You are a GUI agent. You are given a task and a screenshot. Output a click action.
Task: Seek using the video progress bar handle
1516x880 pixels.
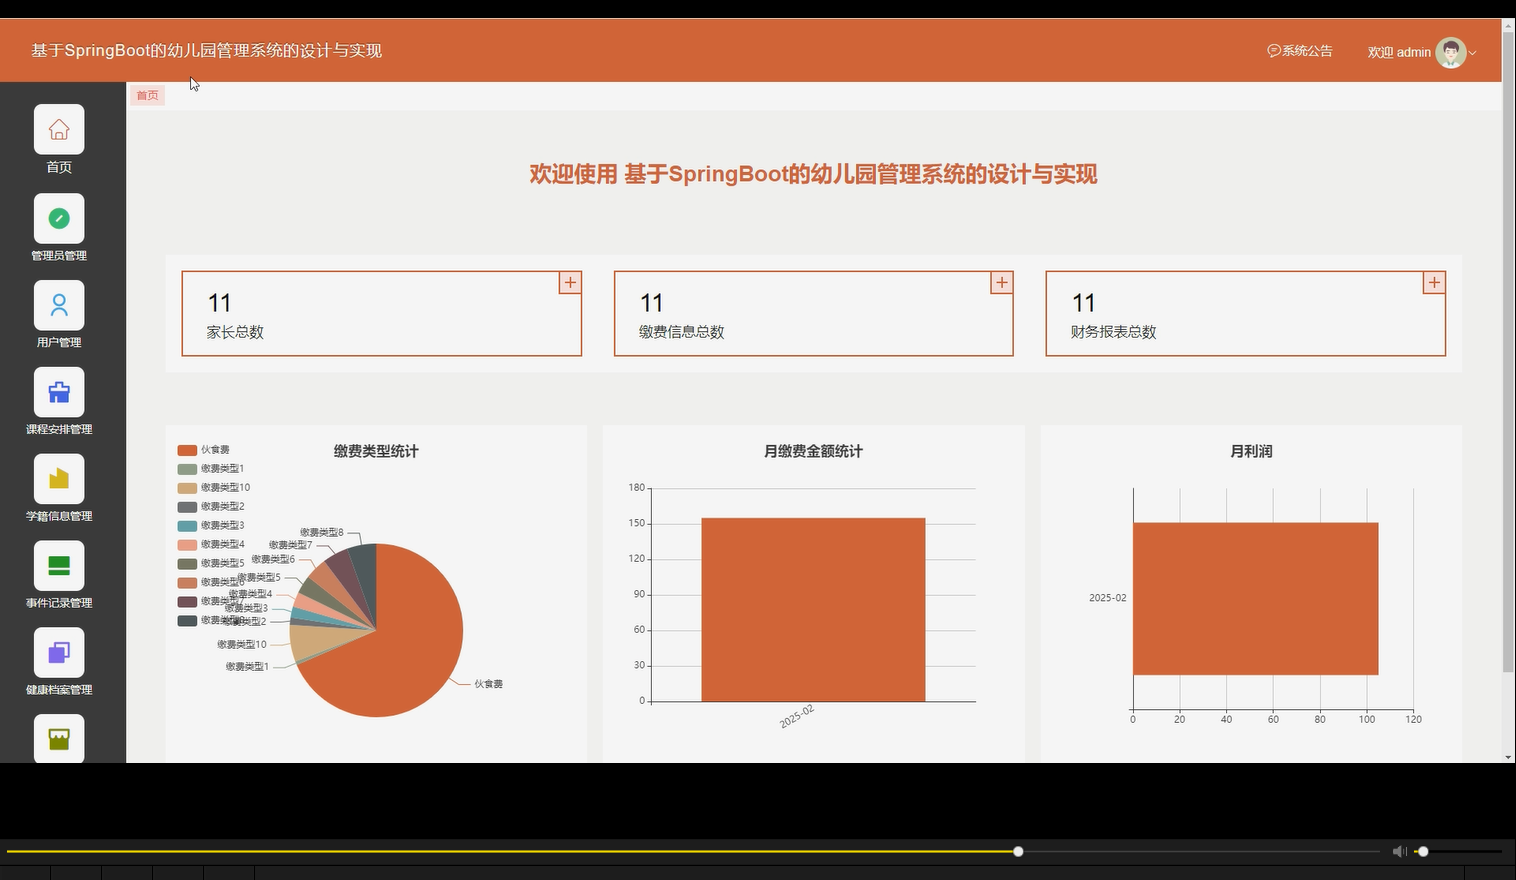point(1018,851)
